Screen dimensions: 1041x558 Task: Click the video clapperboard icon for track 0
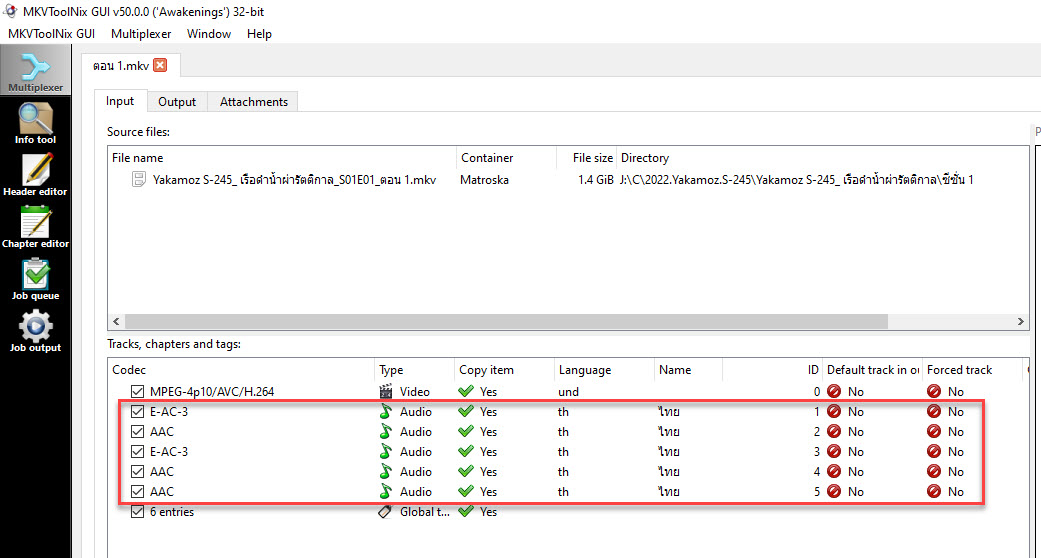click(386, 392)
